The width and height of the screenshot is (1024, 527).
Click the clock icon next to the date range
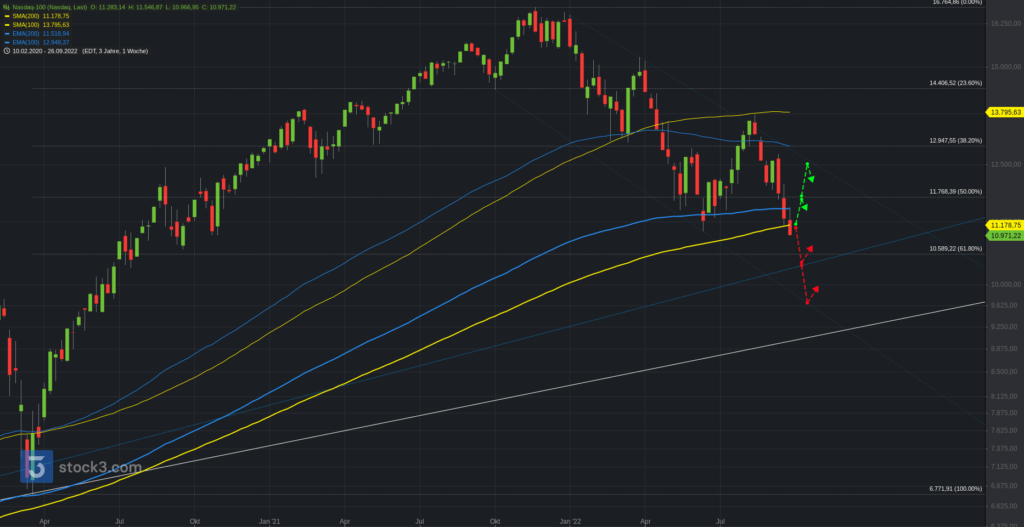[x=7, y=51]
